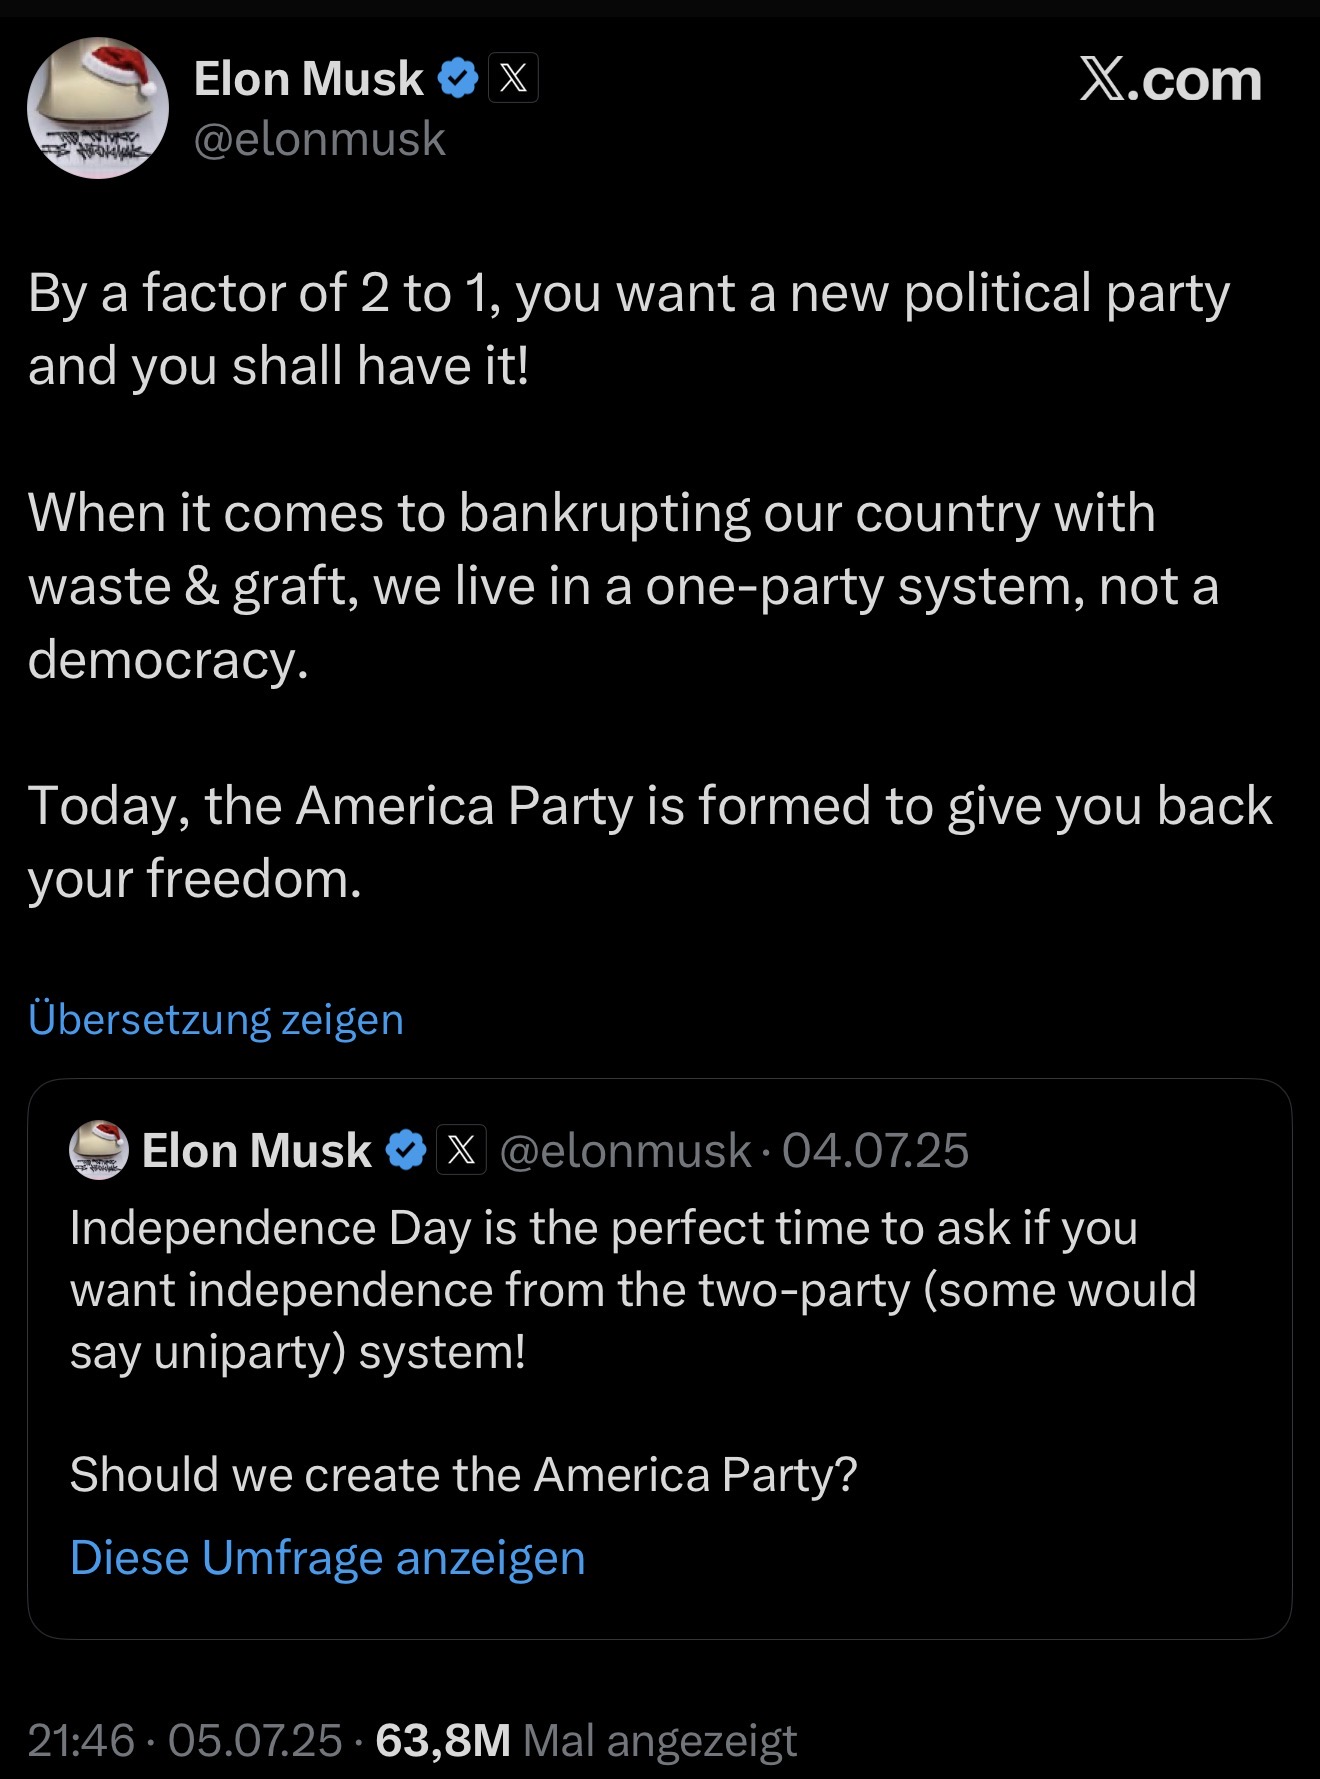The width and height of the screenshot is (1320, 1779).
Task: Click the X.com logo at top right
Action: coord(1170,80)
